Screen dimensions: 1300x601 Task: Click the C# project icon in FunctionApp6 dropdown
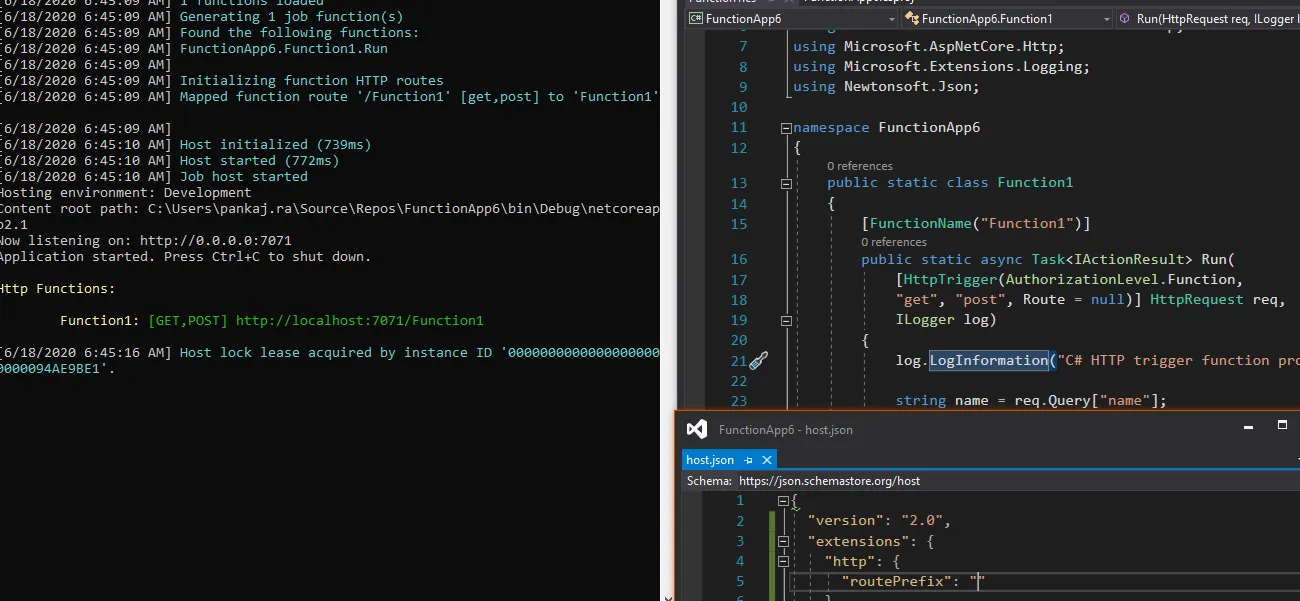[x=695, y=19]
